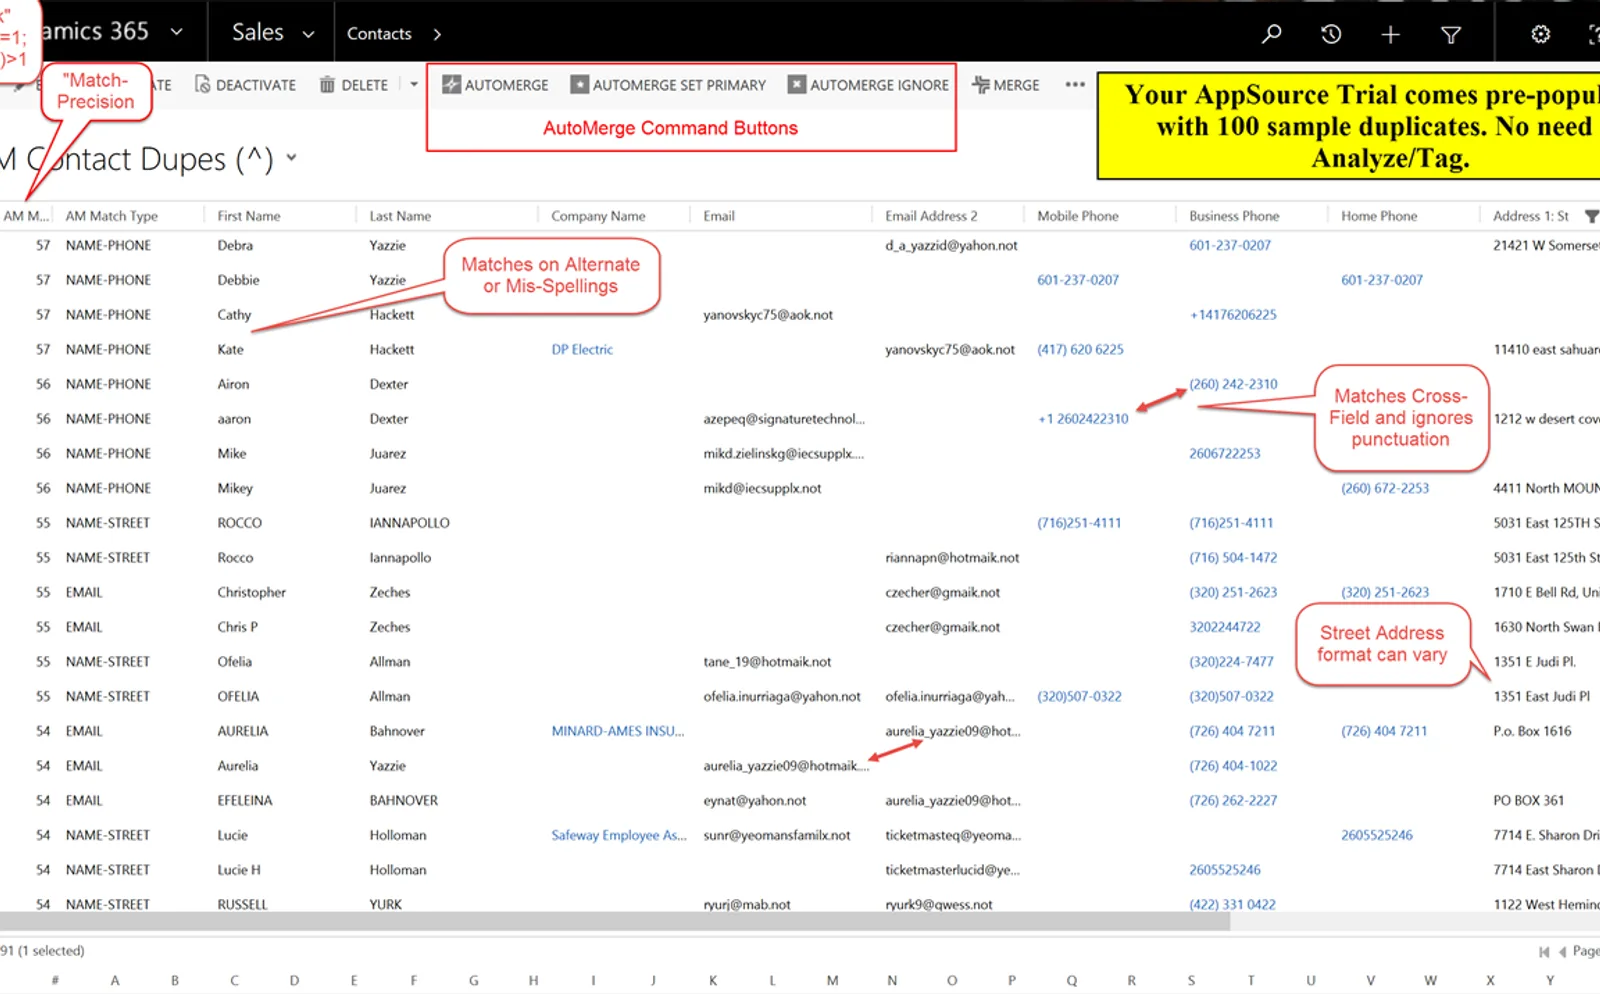Go to first page icon
This screenshot has width=1600, height=1000.
tap(1544, 952)
